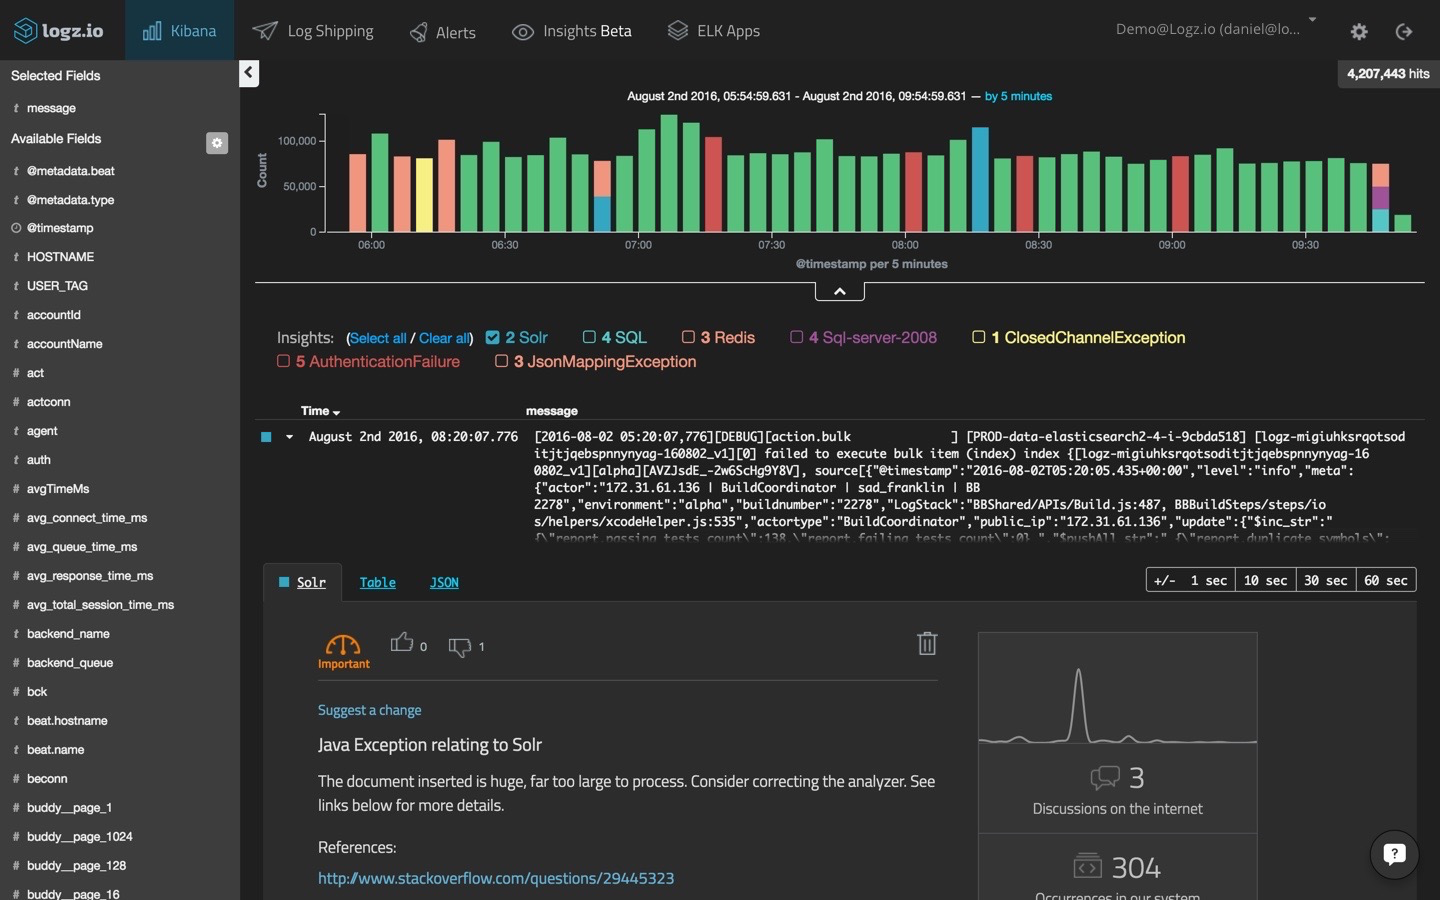Switch to the Solr tab

coord(302,582)
